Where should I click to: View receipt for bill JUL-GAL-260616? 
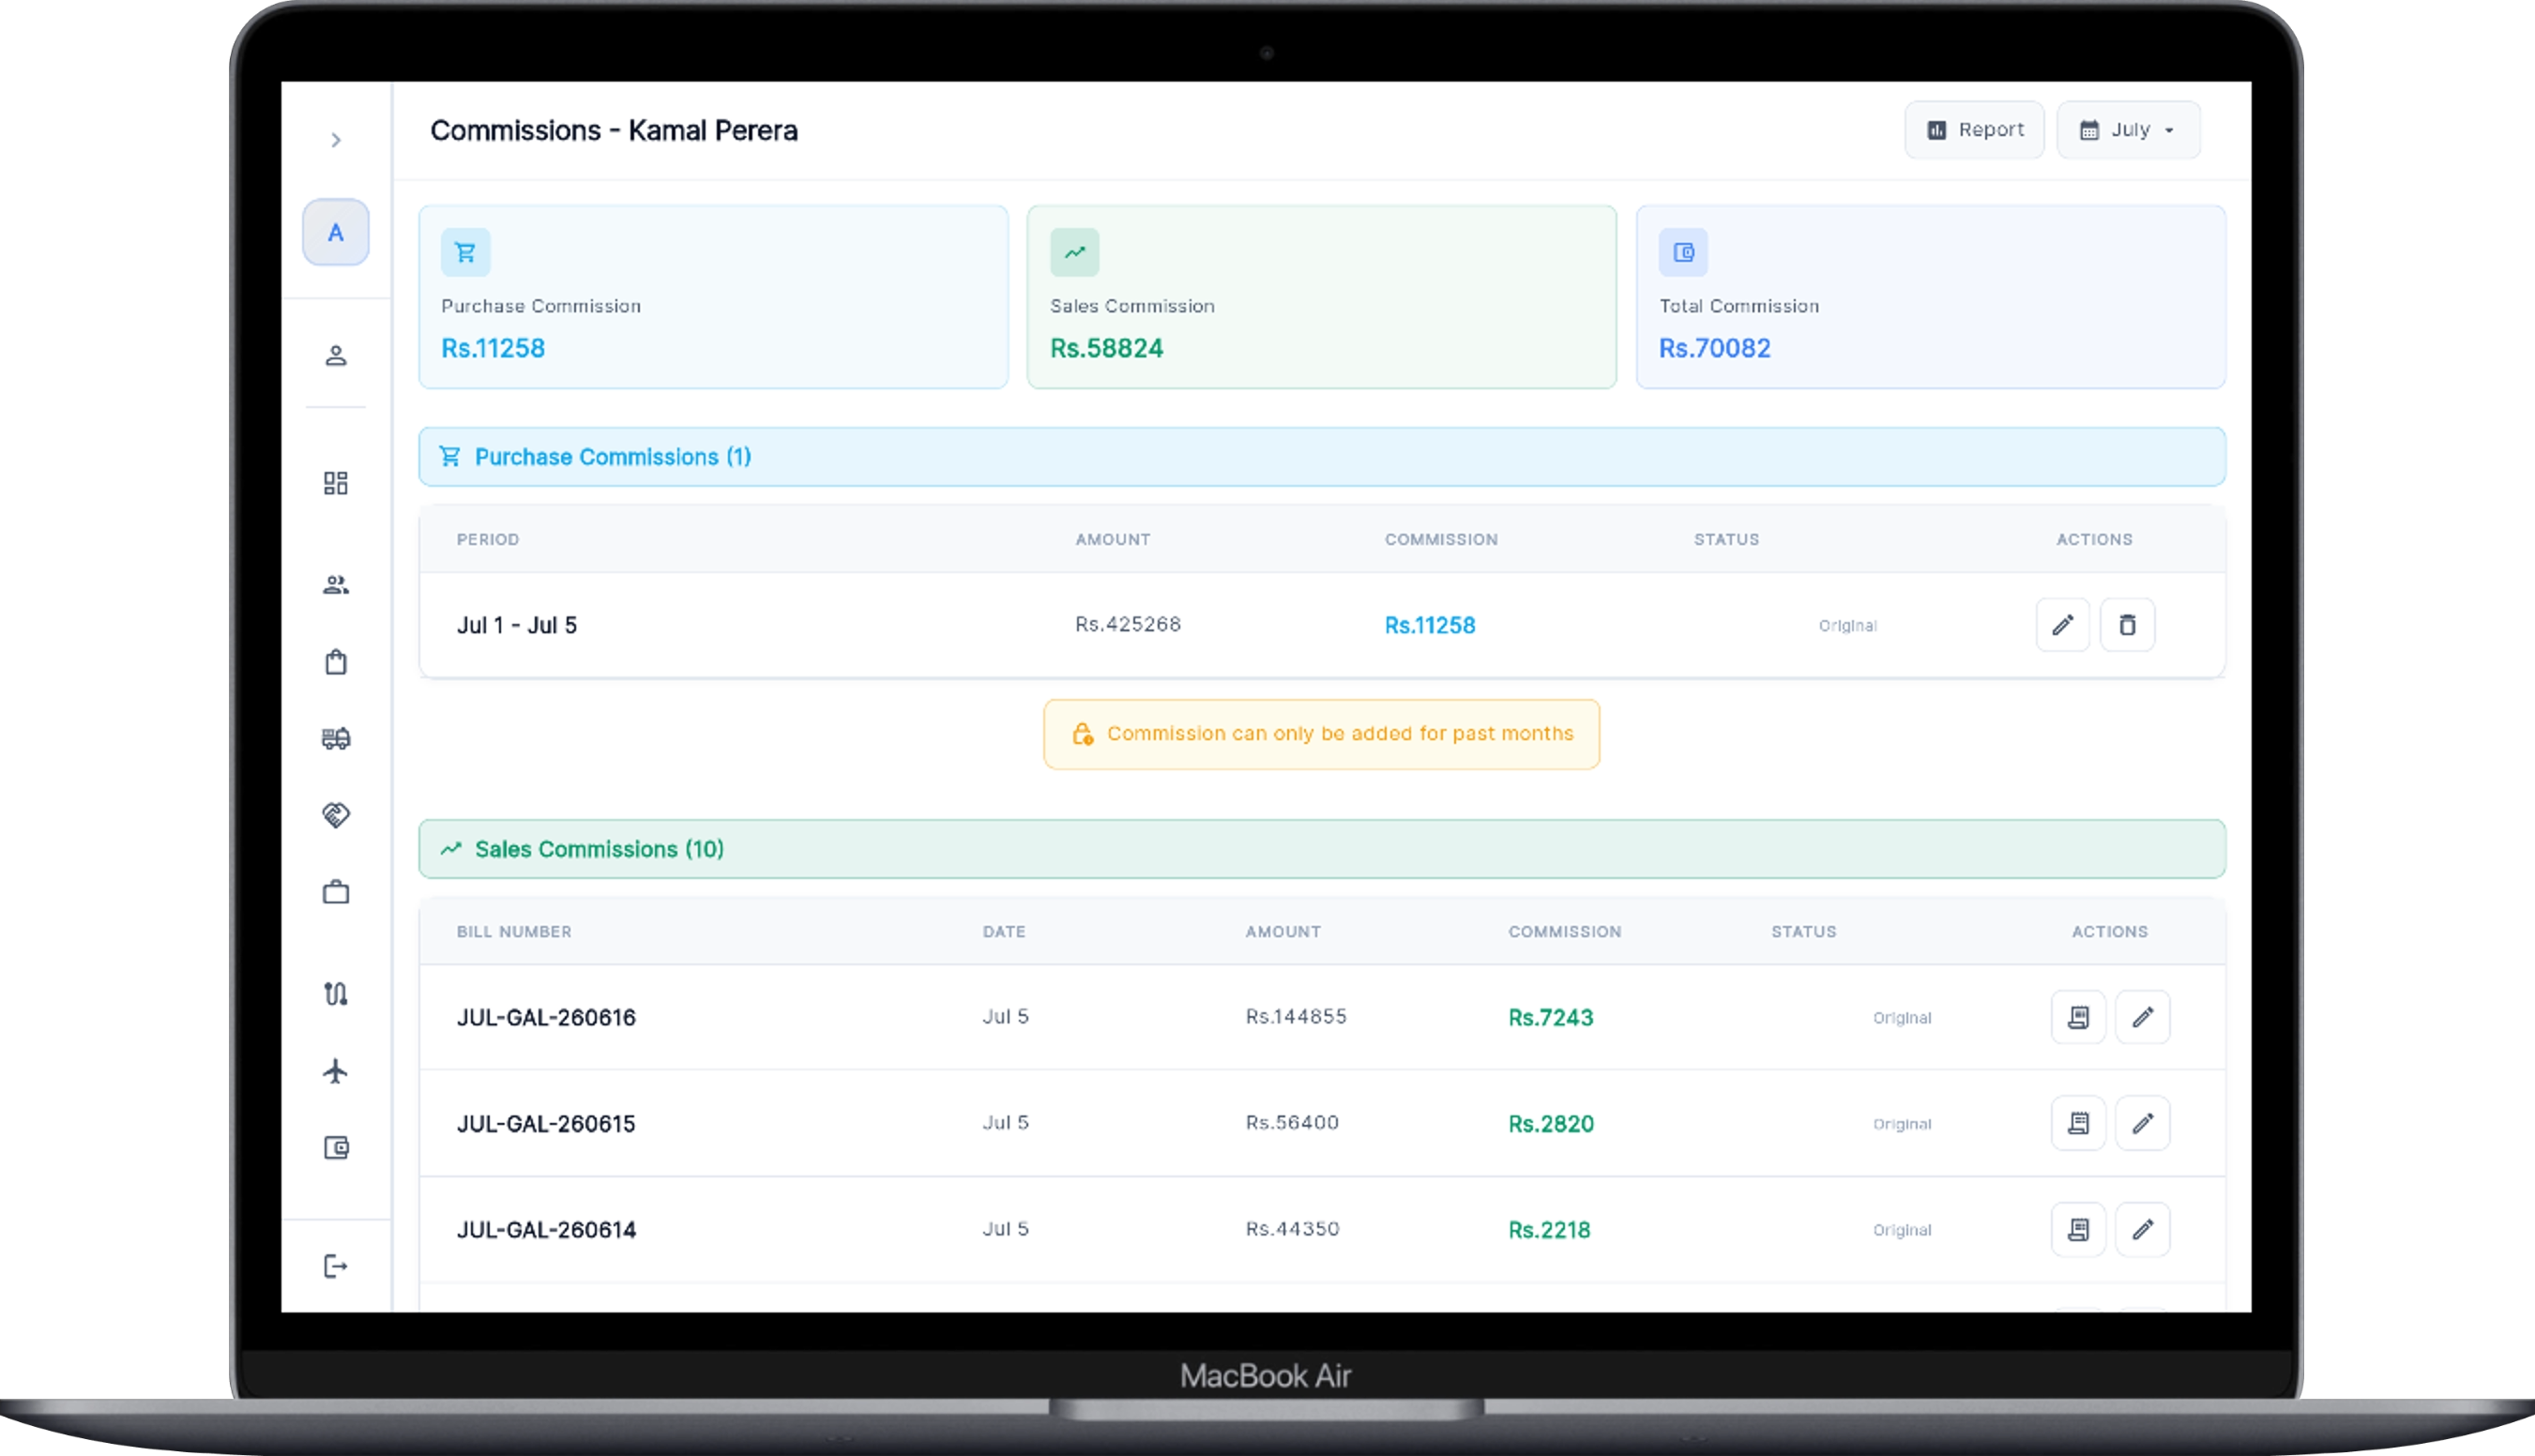click(2078, 1017)
